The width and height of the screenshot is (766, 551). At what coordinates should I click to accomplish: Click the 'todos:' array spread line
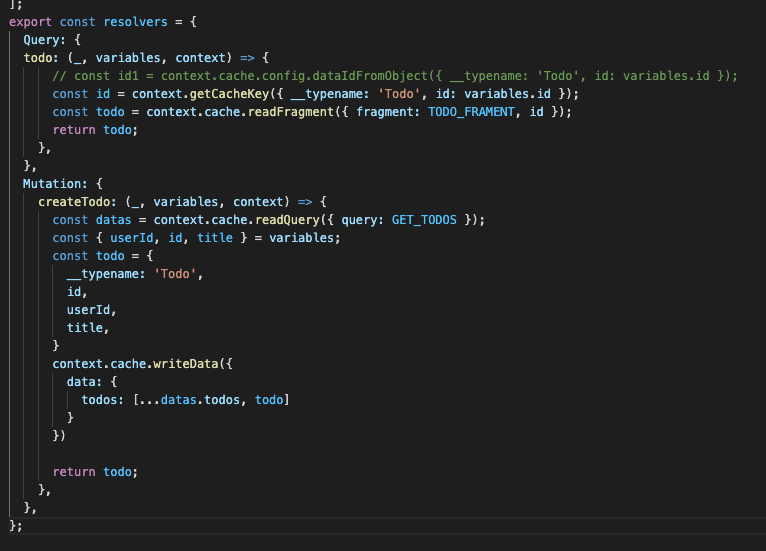(x=185, y=400)
